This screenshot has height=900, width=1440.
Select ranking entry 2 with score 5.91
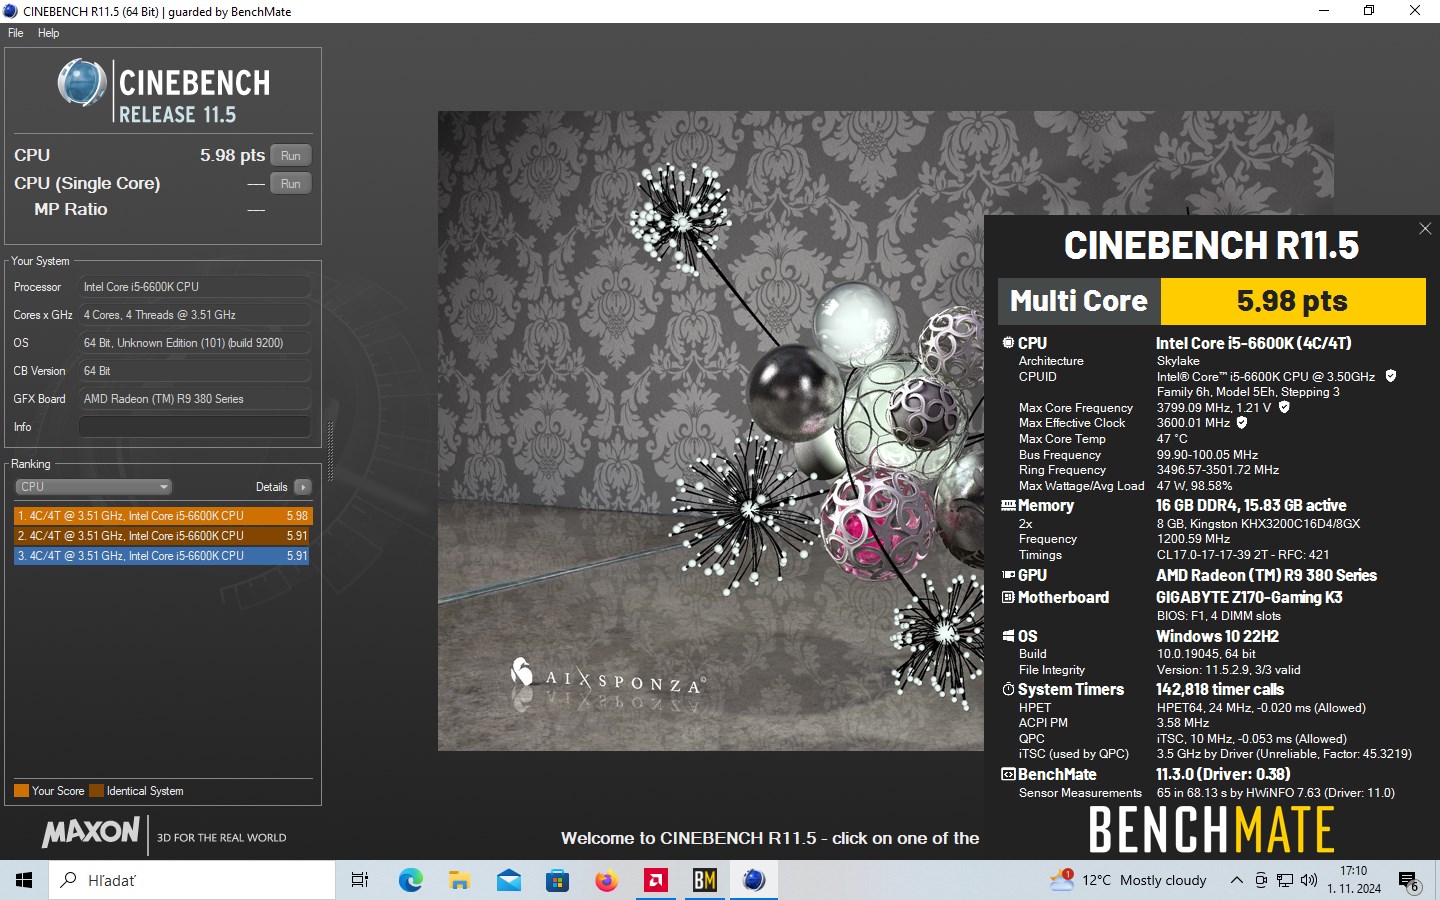click(163, 536)
